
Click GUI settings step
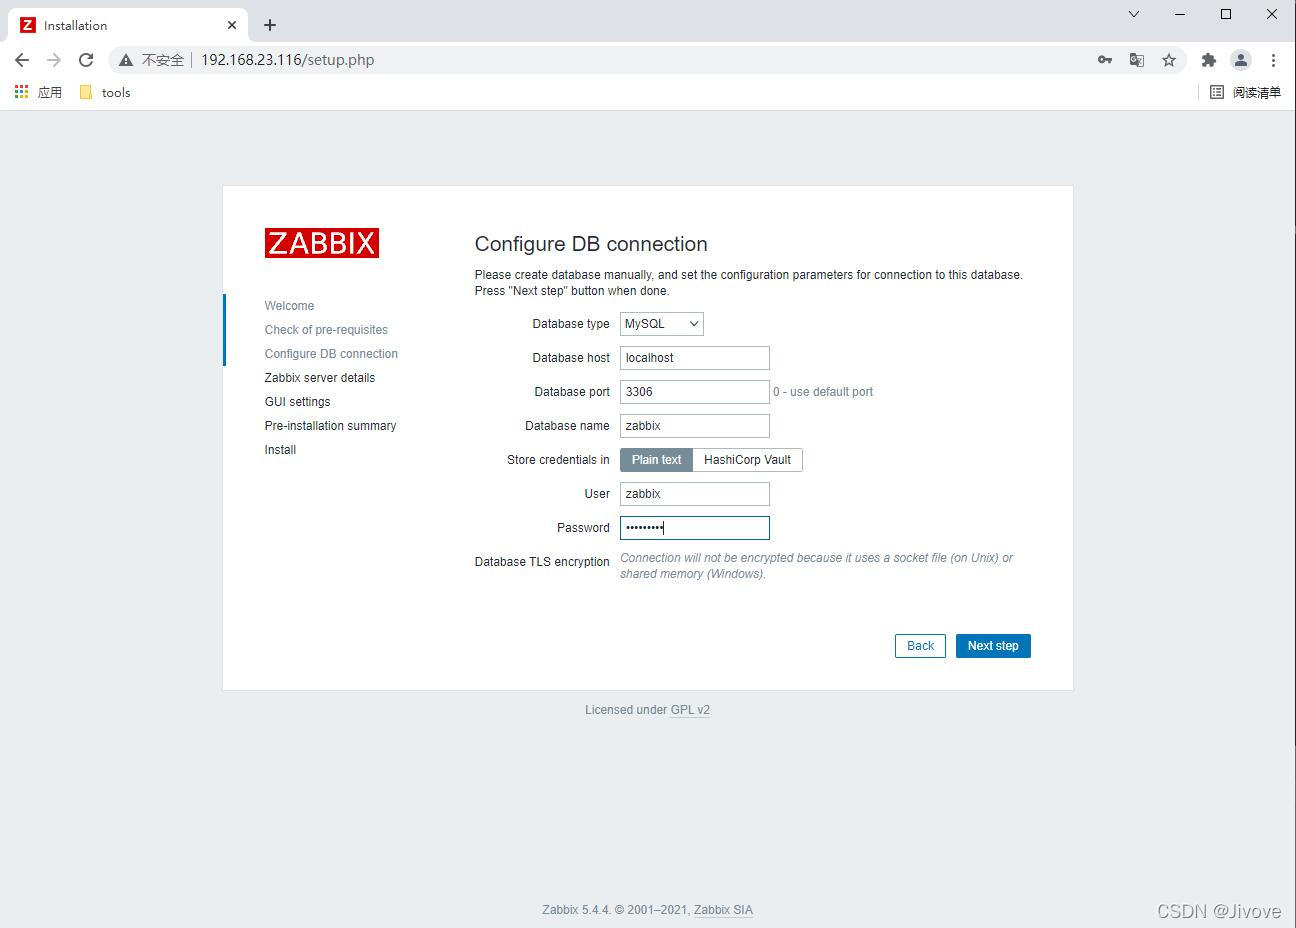click(297, 402)
